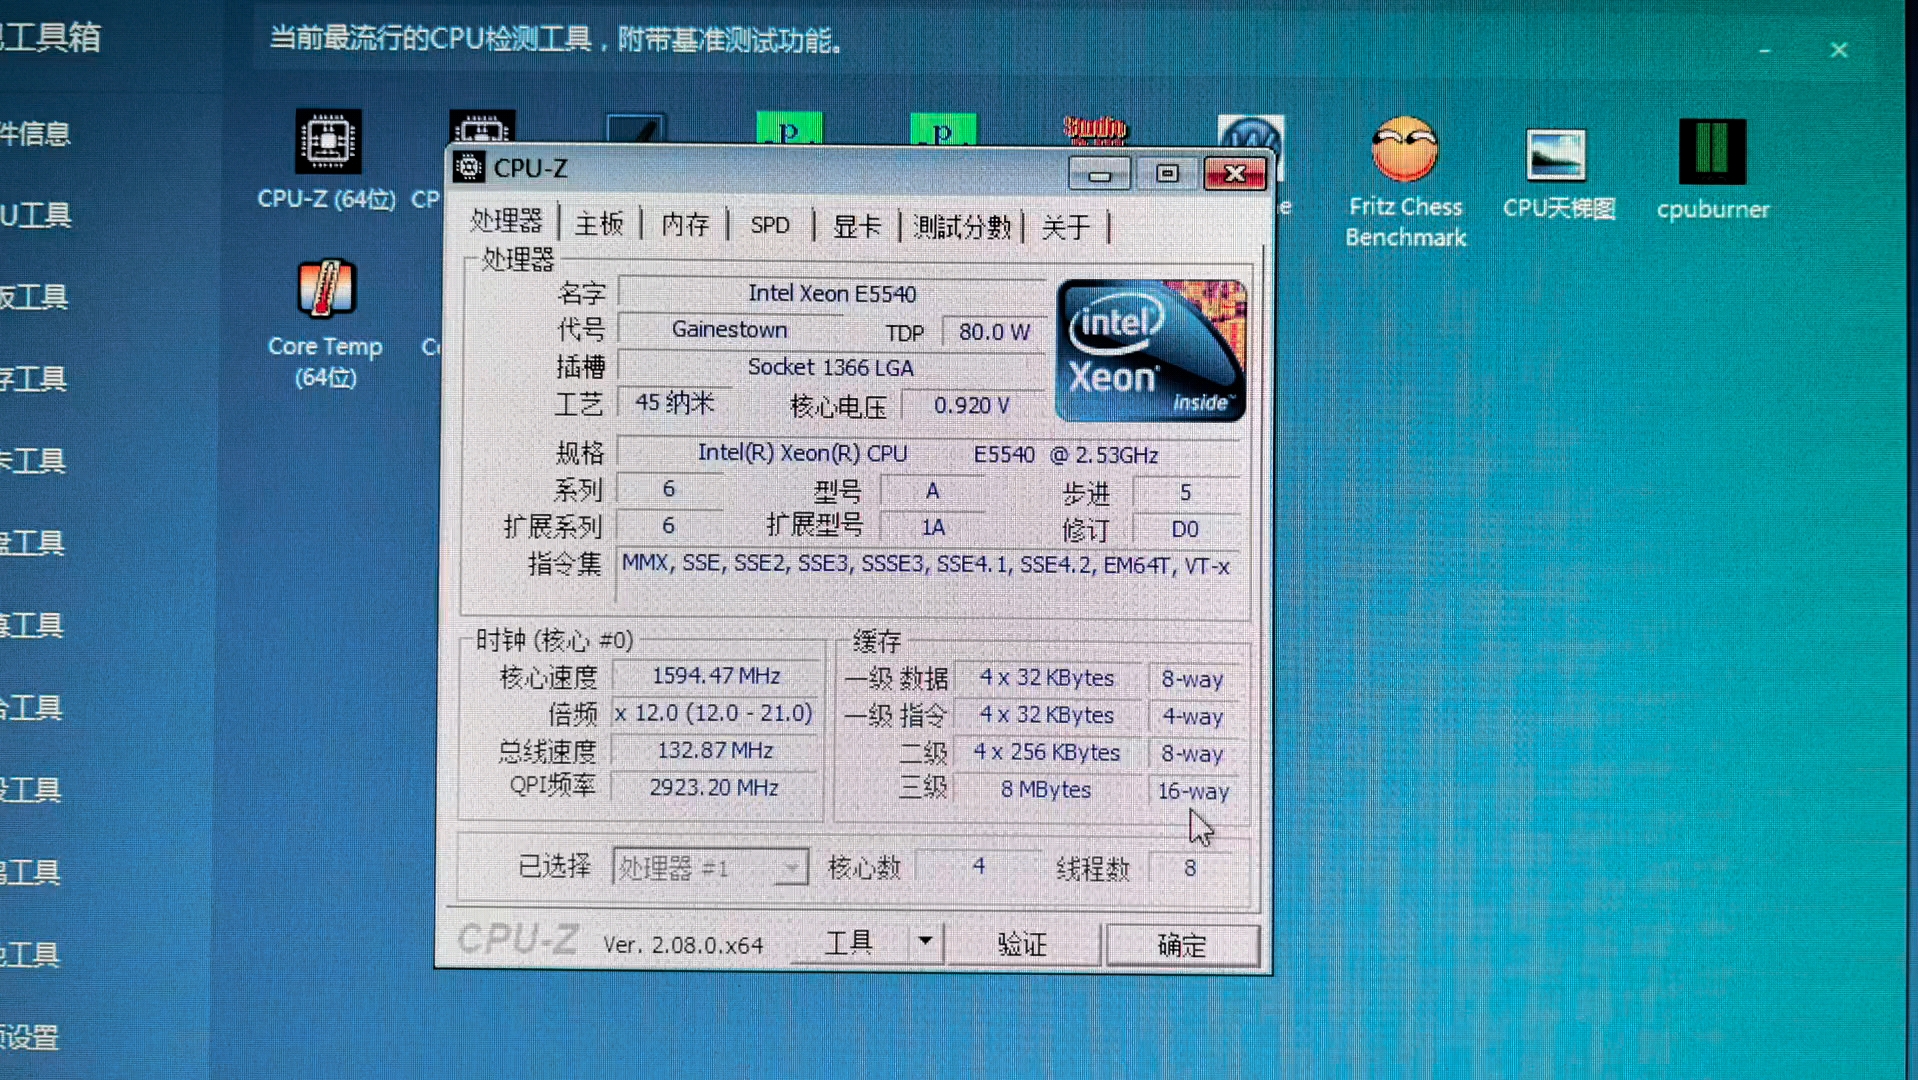
Task: Click the 2923.20 MHz QPI value
Action: pyautogui.click(x=714, y=788)
